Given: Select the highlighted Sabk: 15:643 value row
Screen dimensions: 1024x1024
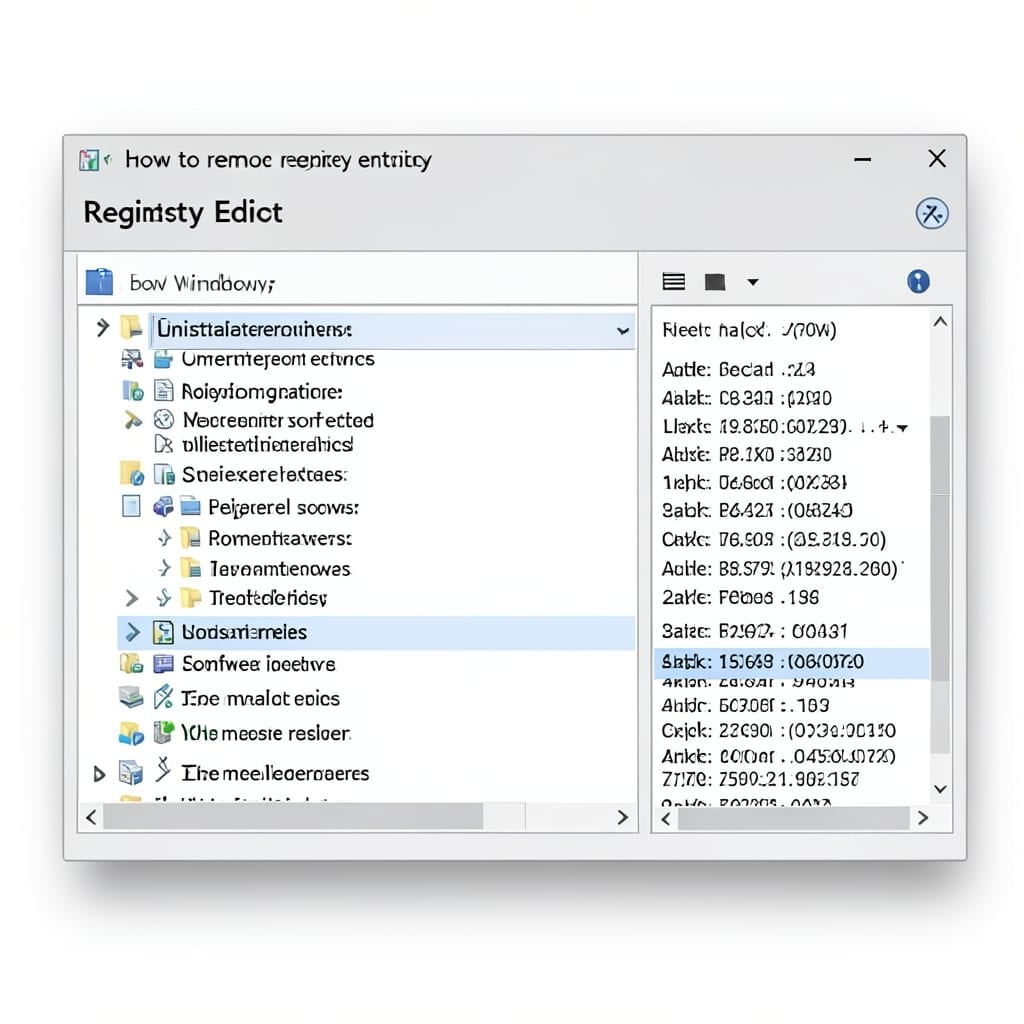Looking at the screenshot, I should (792, 662).
